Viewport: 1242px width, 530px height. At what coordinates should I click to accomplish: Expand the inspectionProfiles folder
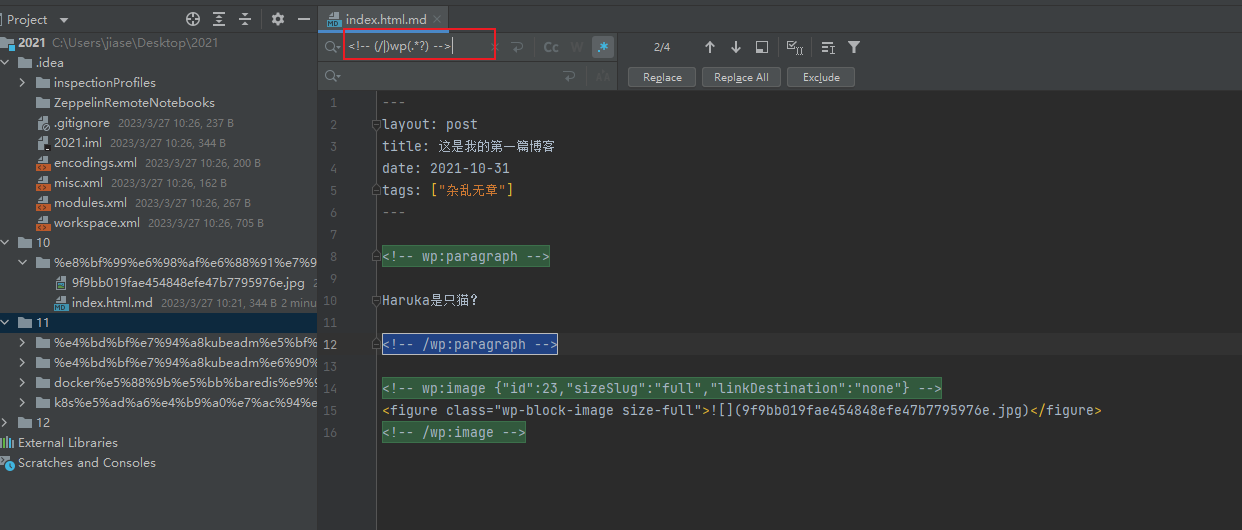click(22, 83)
